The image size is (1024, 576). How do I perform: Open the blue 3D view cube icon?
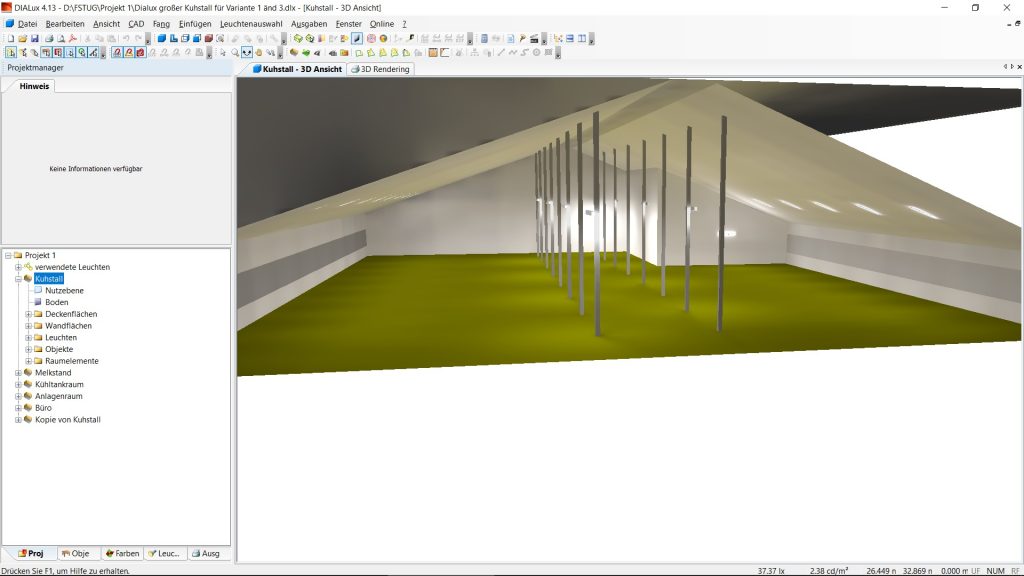tap(161, 39)
